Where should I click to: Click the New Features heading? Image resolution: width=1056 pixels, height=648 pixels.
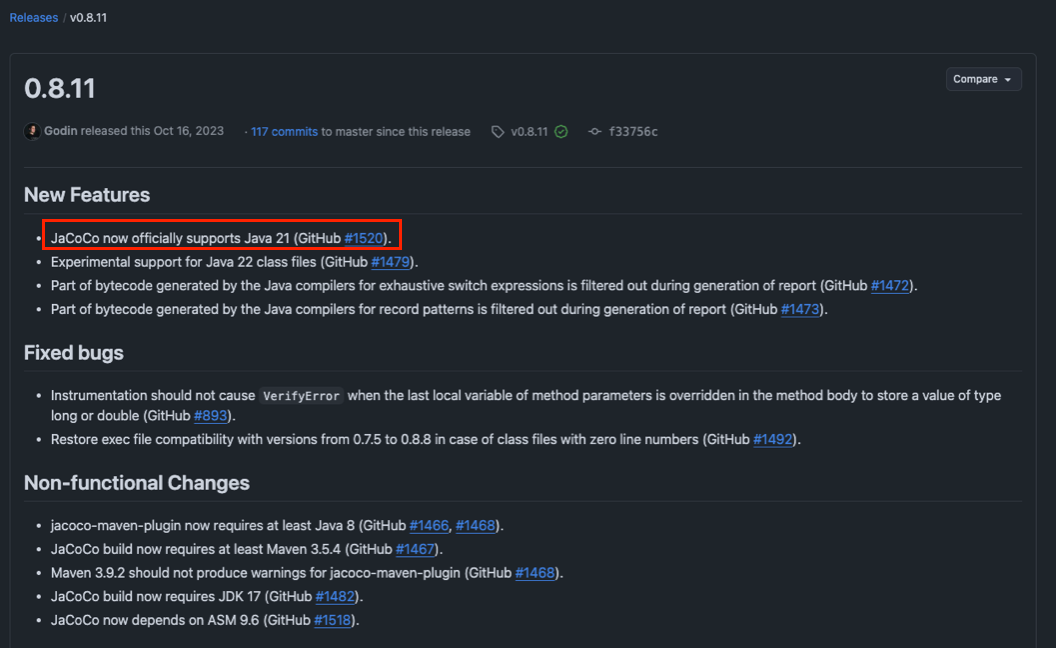(87, 195)
